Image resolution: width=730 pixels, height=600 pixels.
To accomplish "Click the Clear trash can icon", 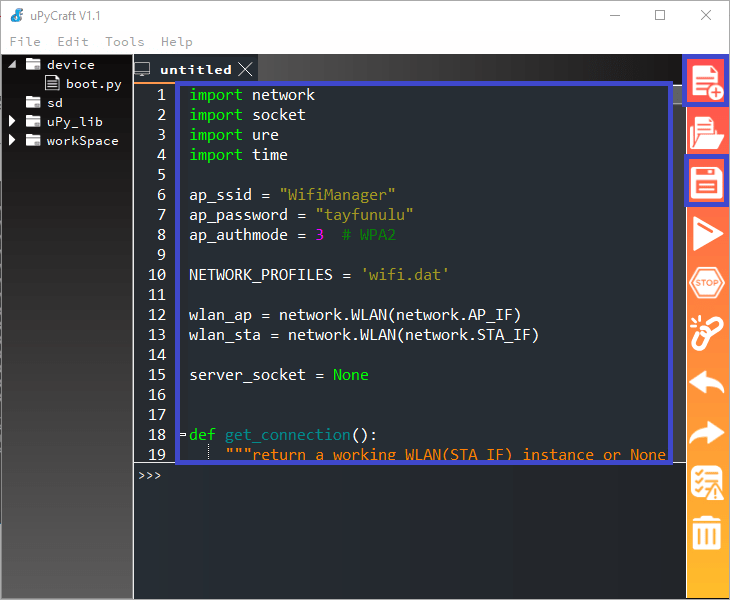I will pyautogui.click(x=707, y=533).
